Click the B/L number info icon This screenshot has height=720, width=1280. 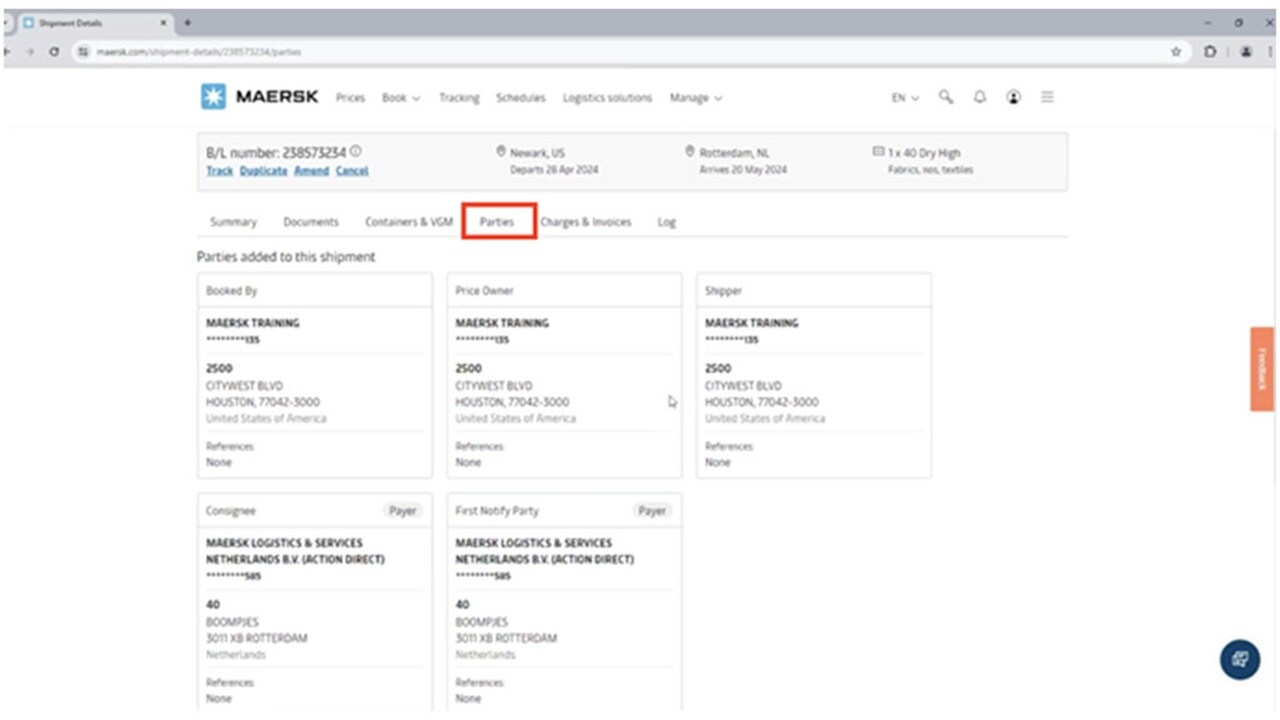tap(355, 152)
